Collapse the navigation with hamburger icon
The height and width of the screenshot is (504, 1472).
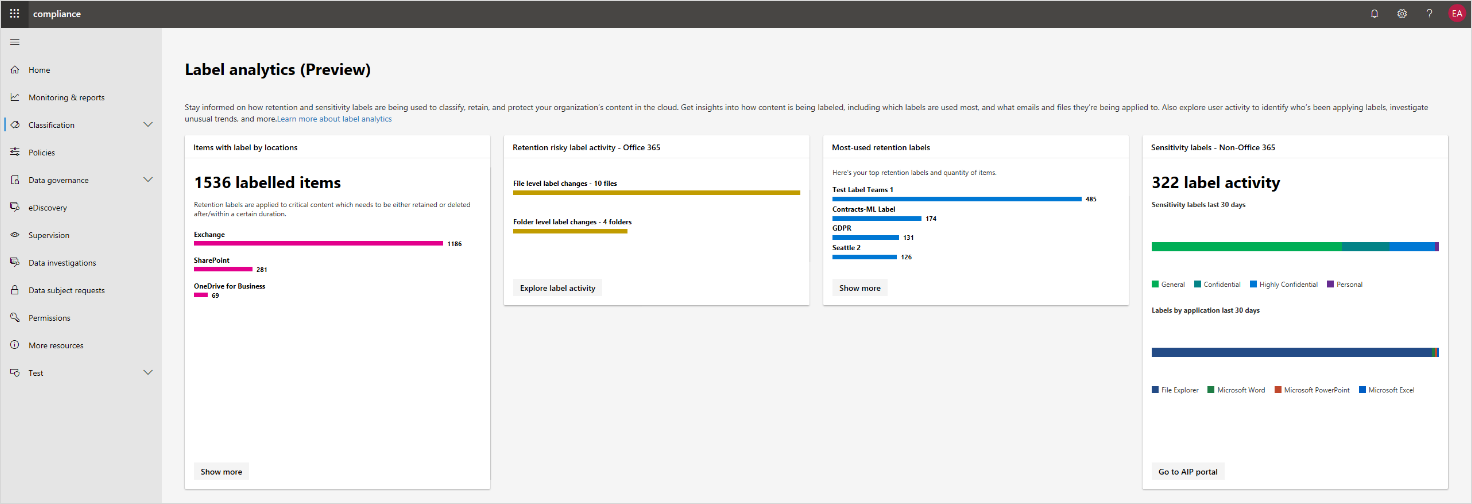point(14,42)
